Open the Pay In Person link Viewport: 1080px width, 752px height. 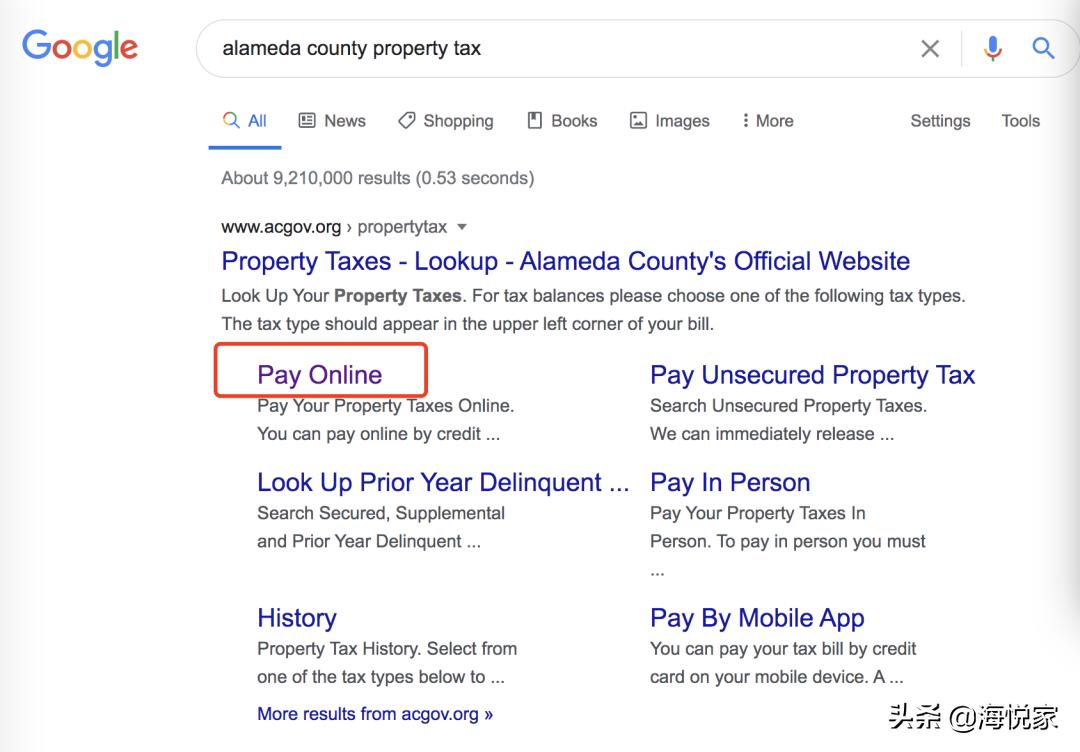point(730,482)
